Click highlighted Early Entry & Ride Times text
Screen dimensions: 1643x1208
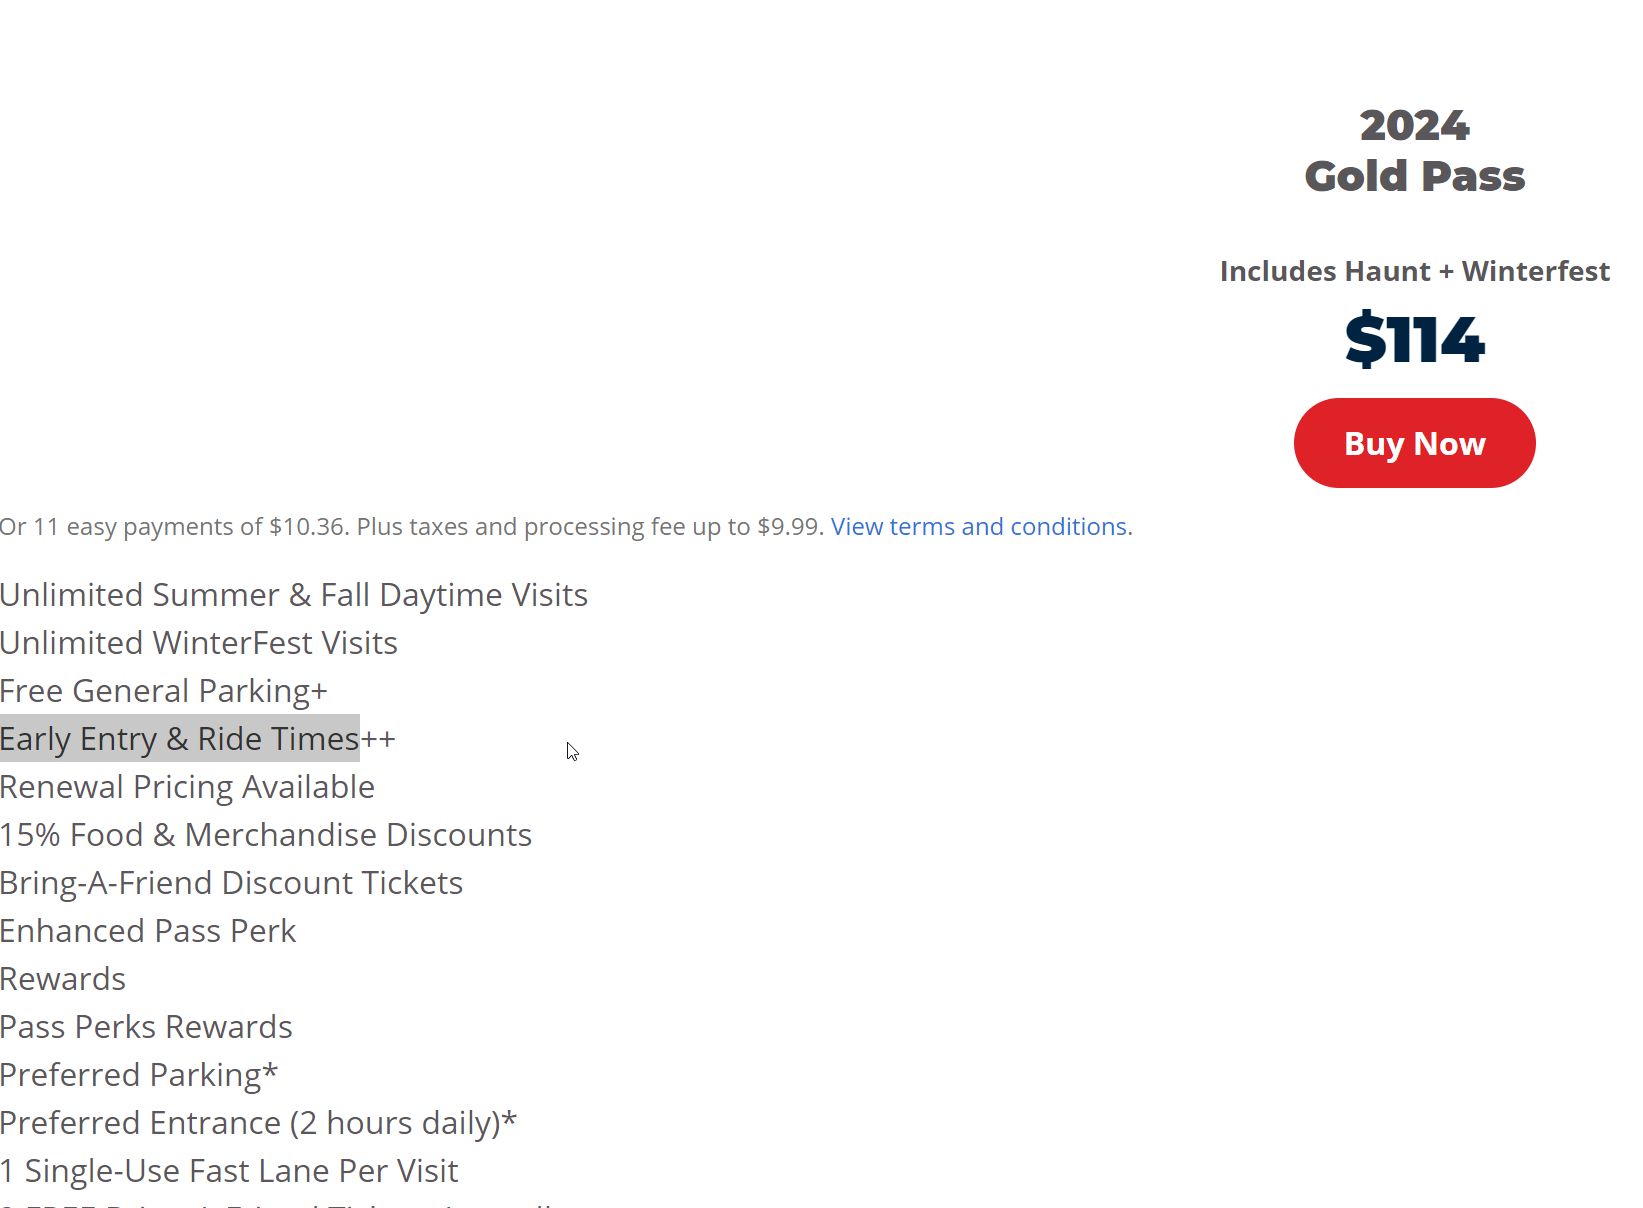point(180,739)
